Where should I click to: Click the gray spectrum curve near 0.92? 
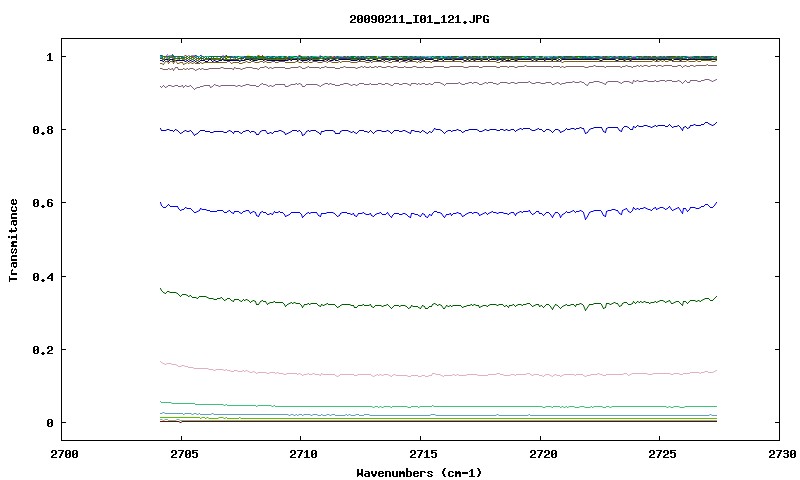(x=439, y=83)
